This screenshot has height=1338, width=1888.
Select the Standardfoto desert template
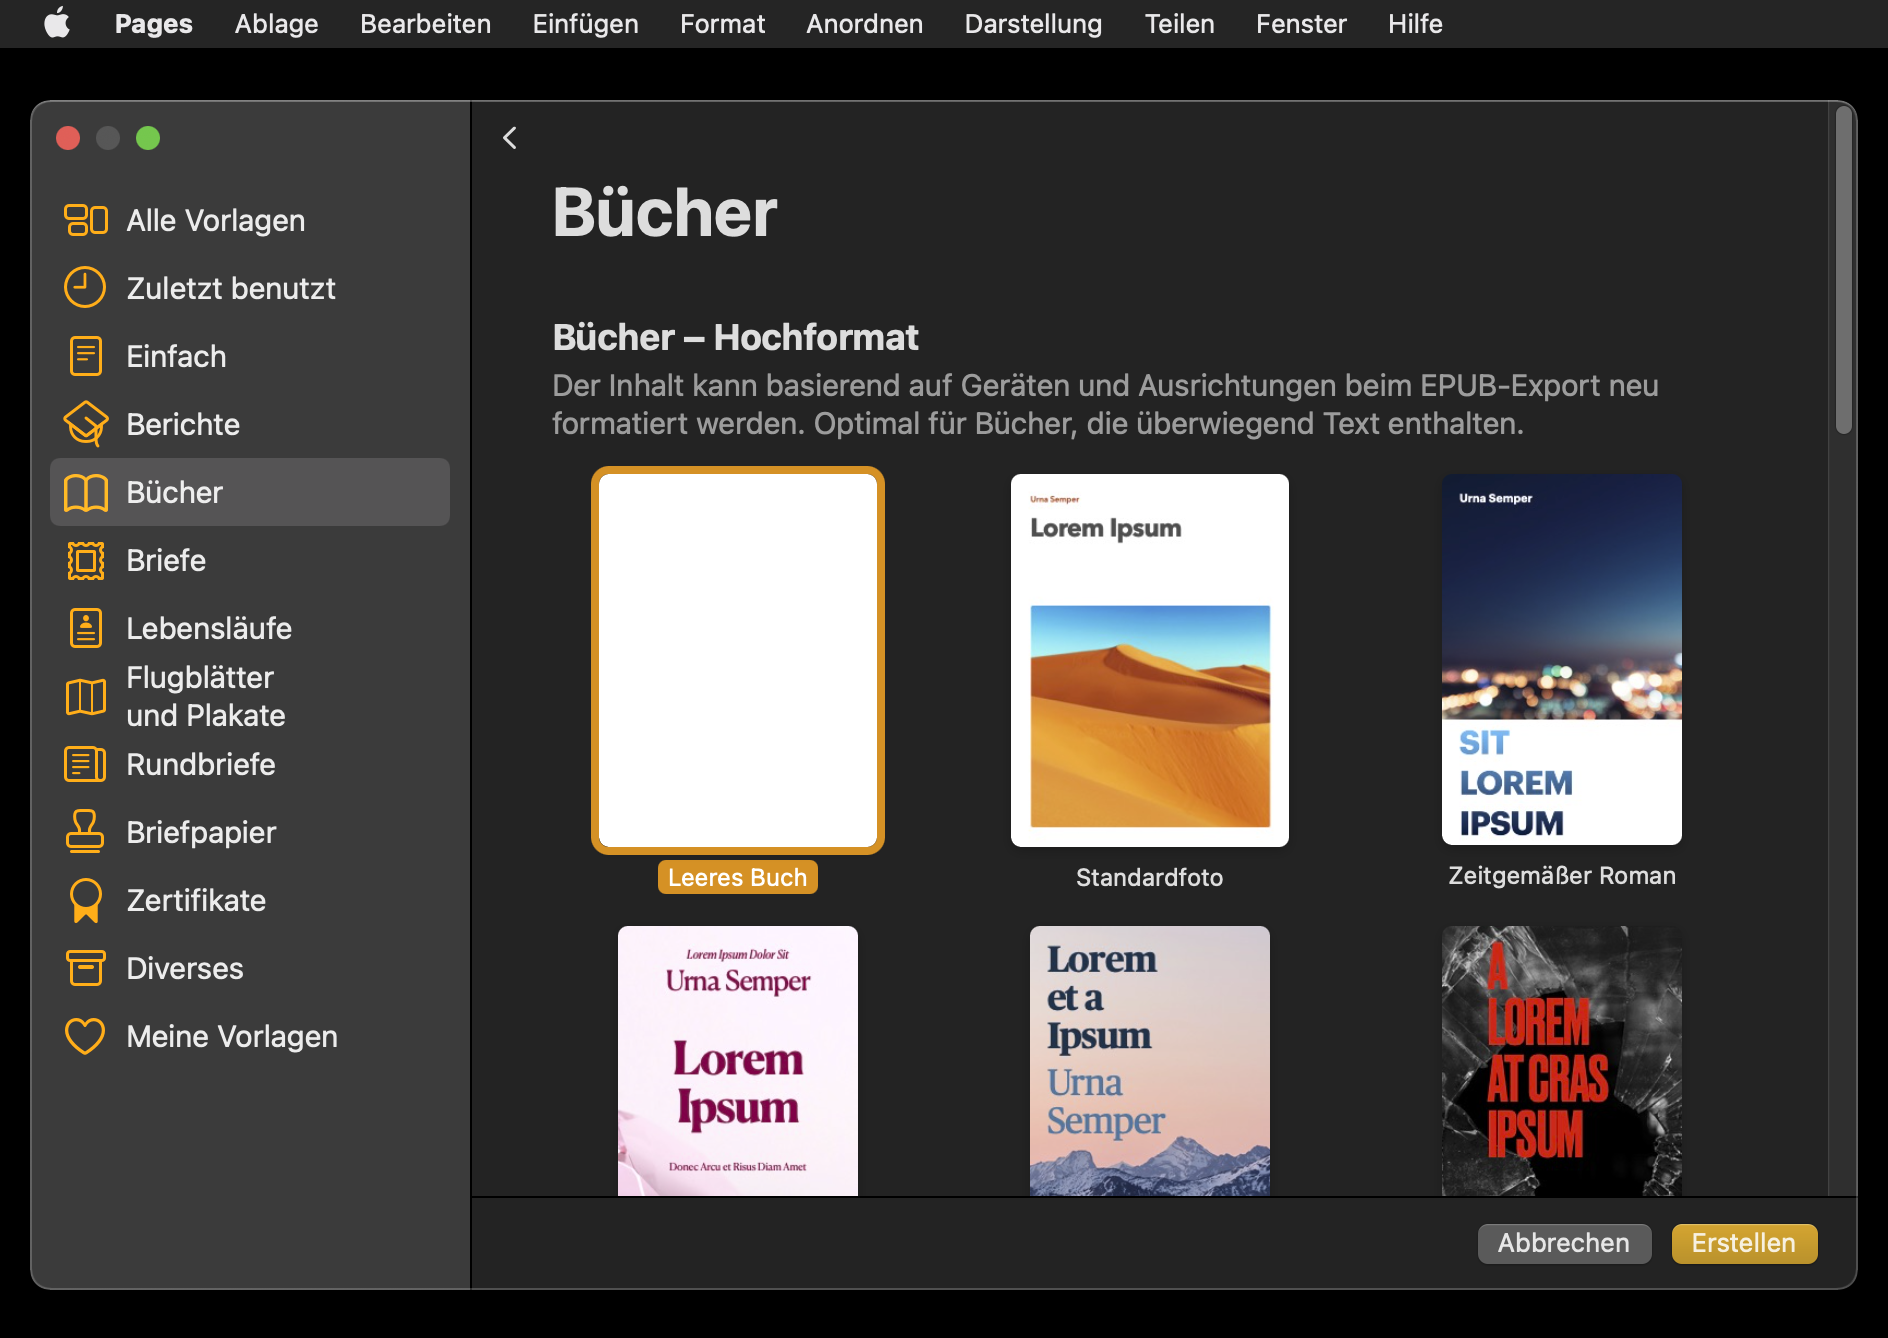tap(1150, 660)
